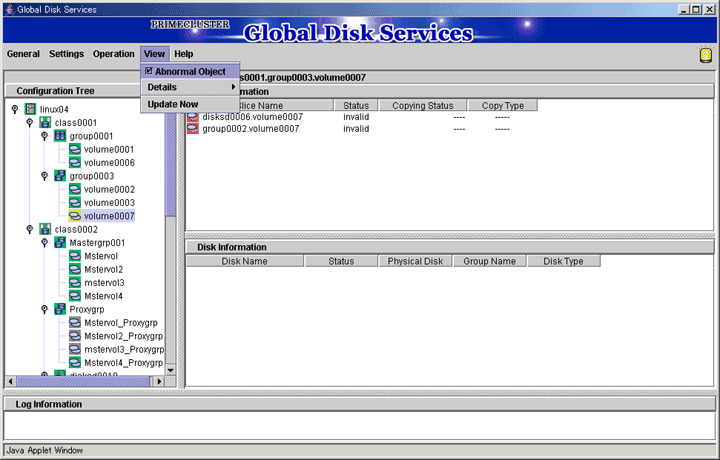Image resolution: width=720 pixels, height=460 pixels.
Task: Click the Disk Name column header
Action: [244, 261]
